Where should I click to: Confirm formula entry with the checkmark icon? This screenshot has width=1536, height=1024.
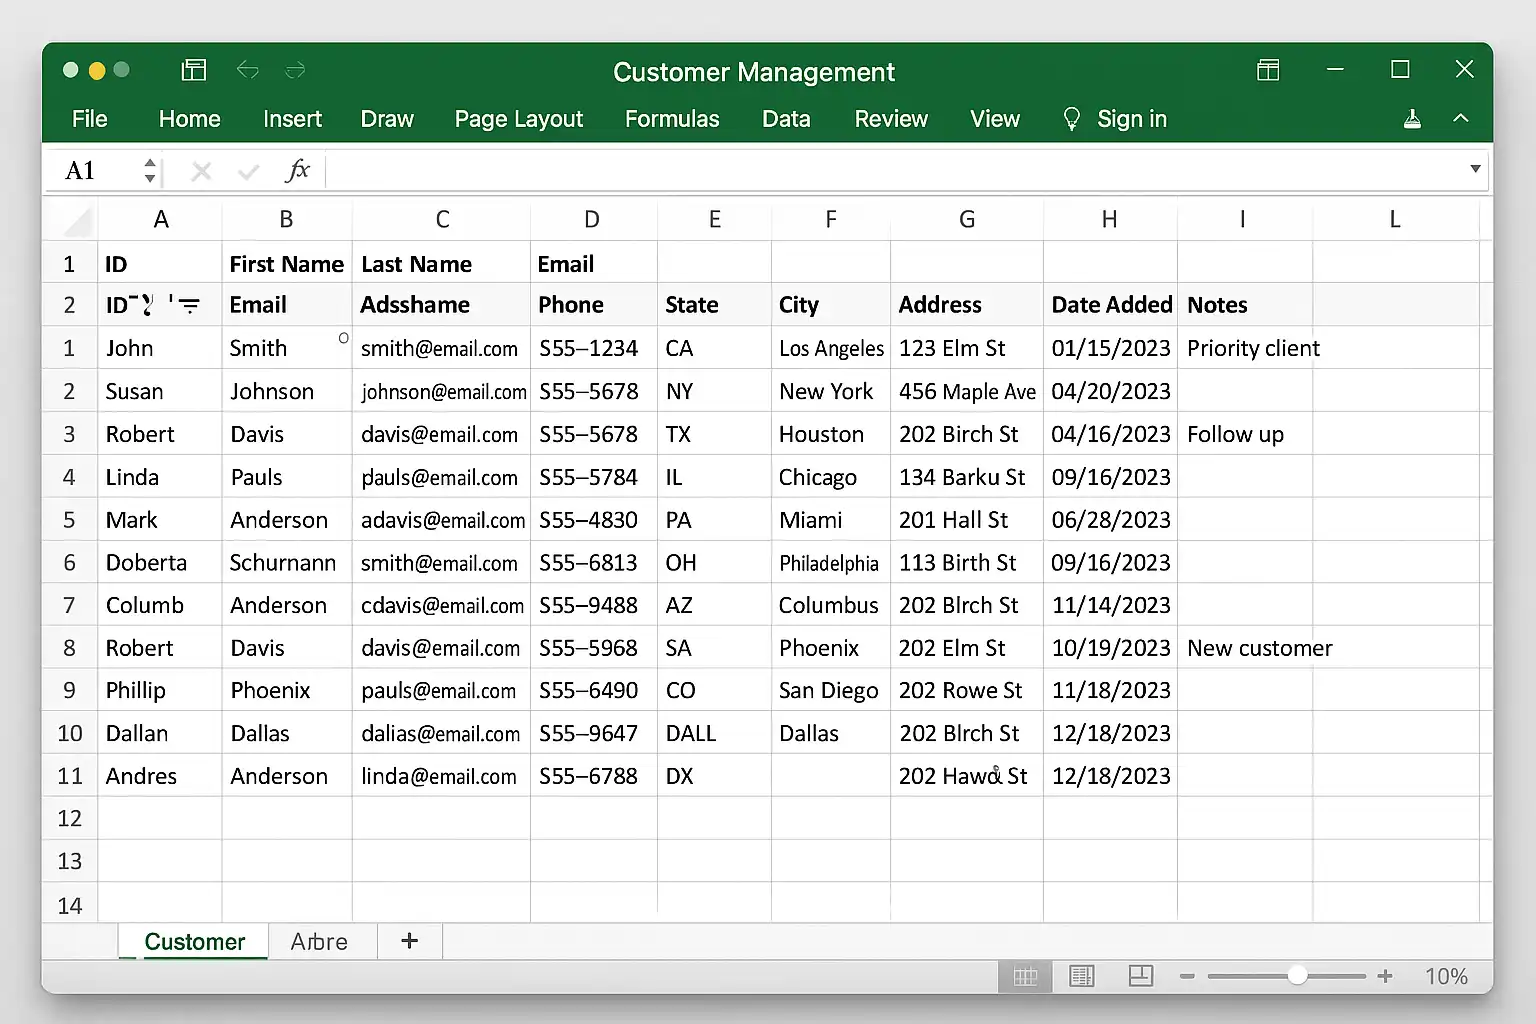[248, 171]
